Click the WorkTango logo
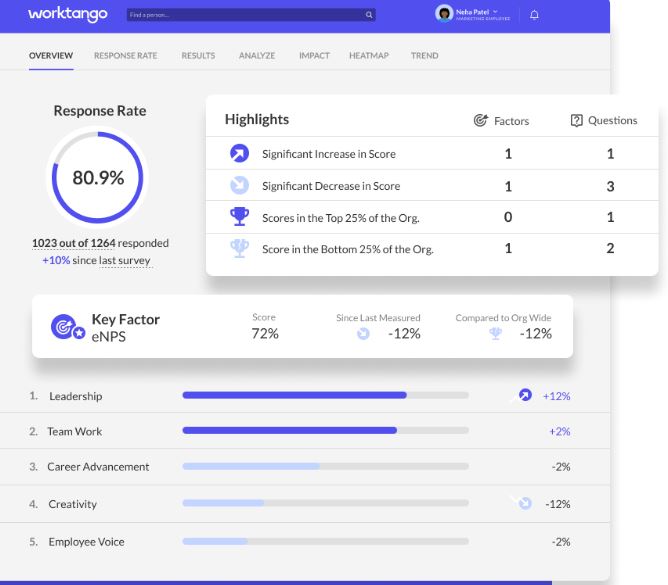 [68, 14]
